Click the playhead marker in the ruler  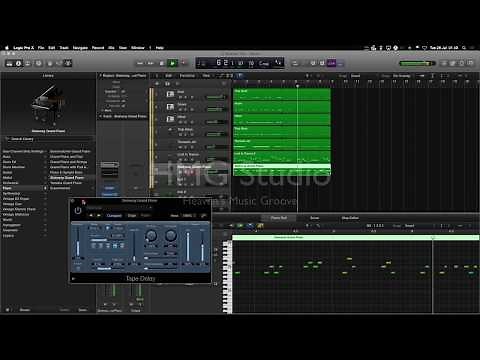(297, 86)
